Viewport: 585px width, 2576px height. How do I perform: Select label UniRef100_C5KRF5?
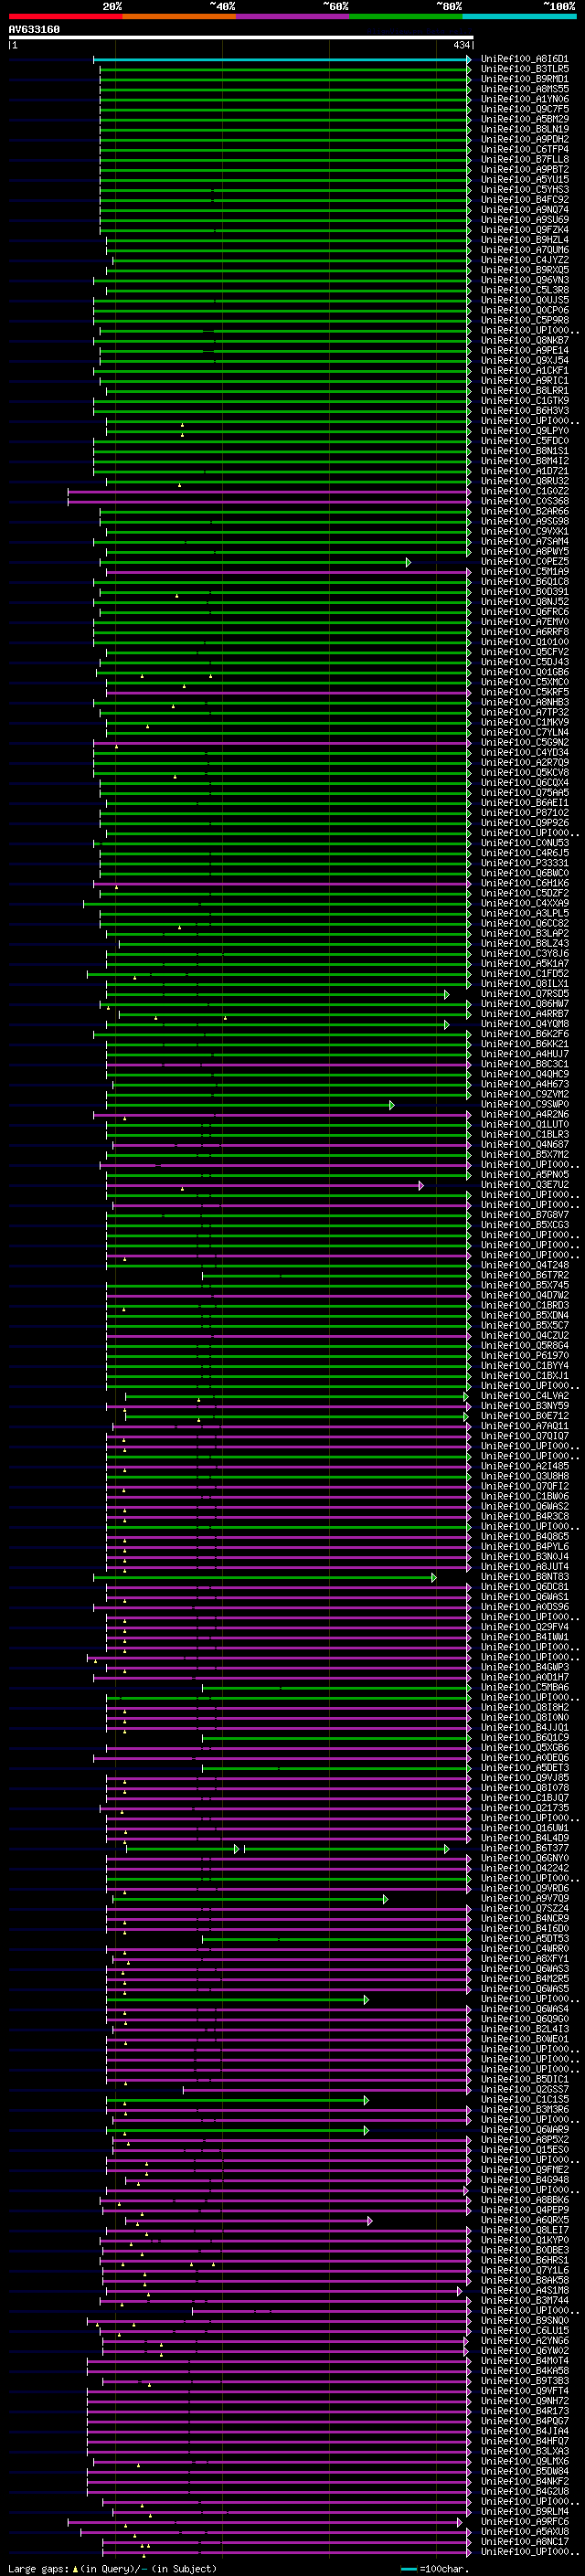[x=524, y=692]
